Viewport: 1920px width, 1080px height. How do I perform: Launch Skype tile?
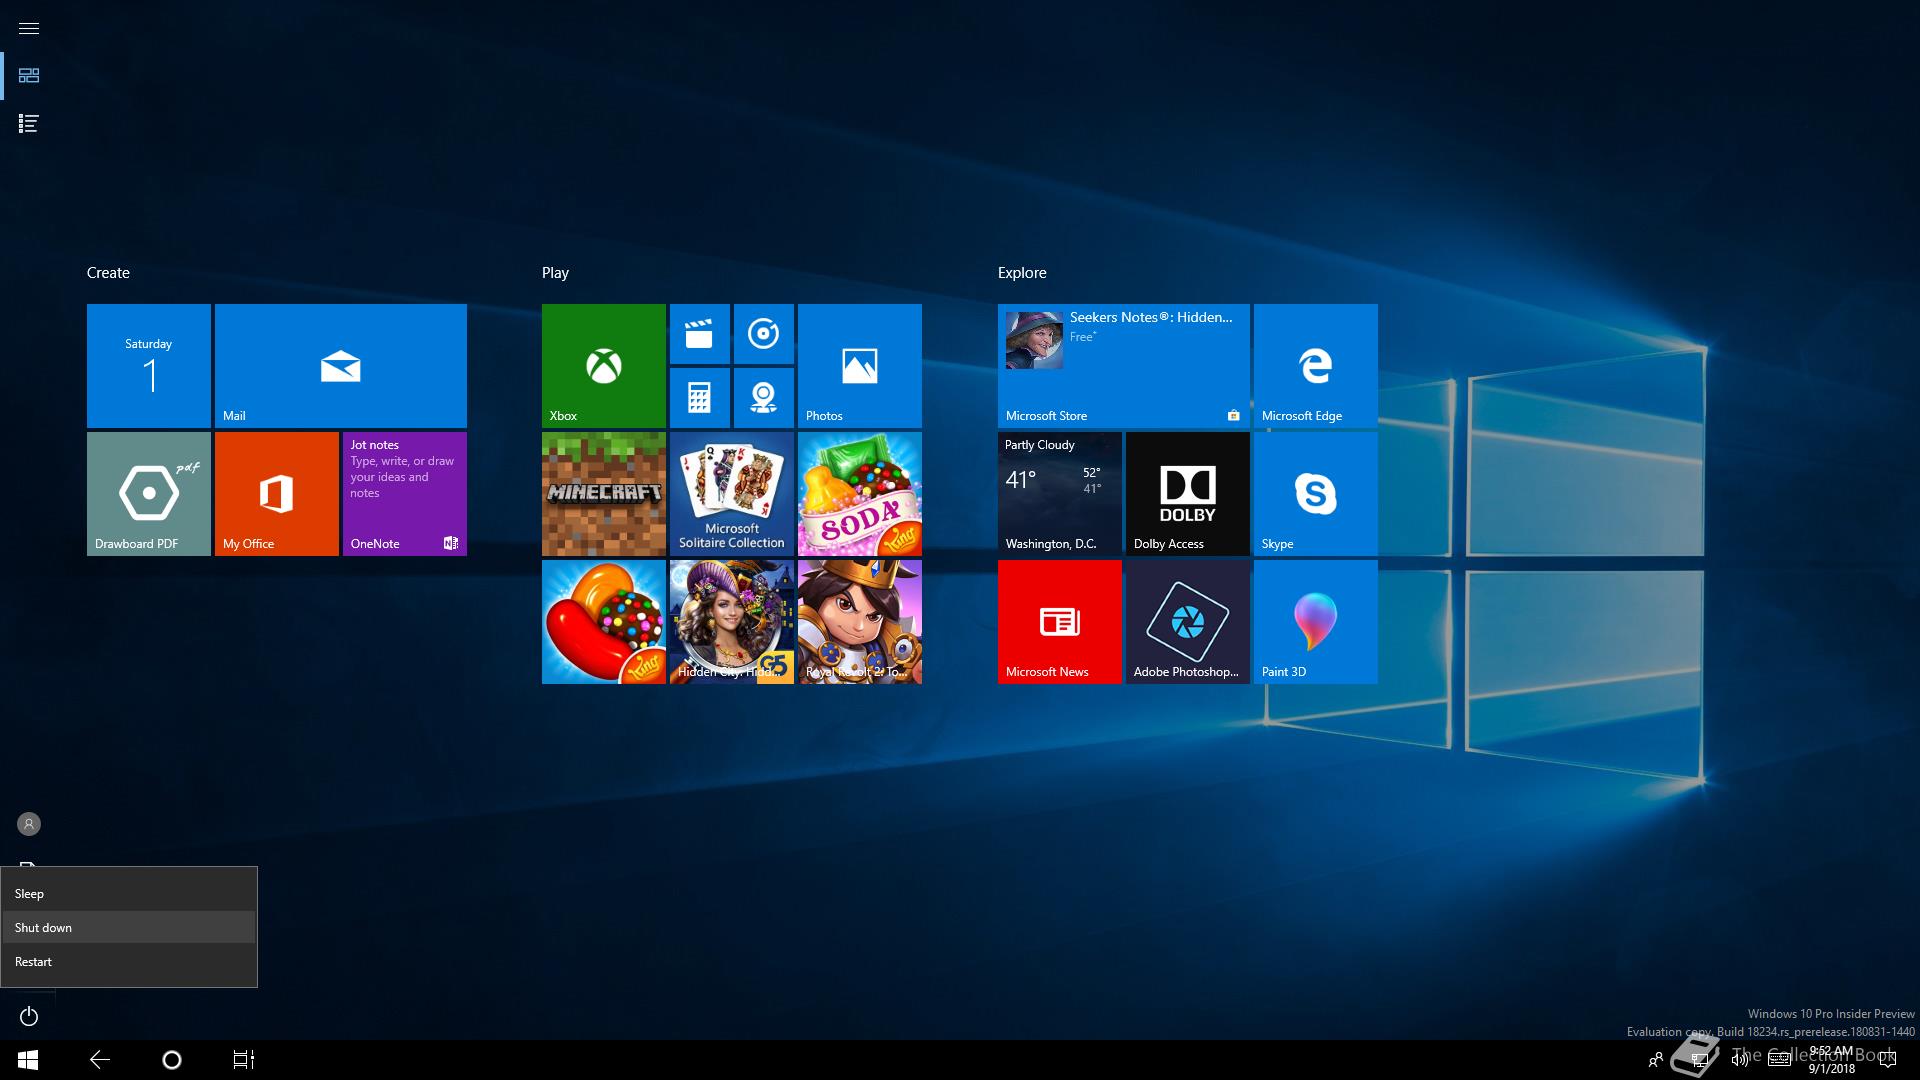click(x=1316, y=494)
